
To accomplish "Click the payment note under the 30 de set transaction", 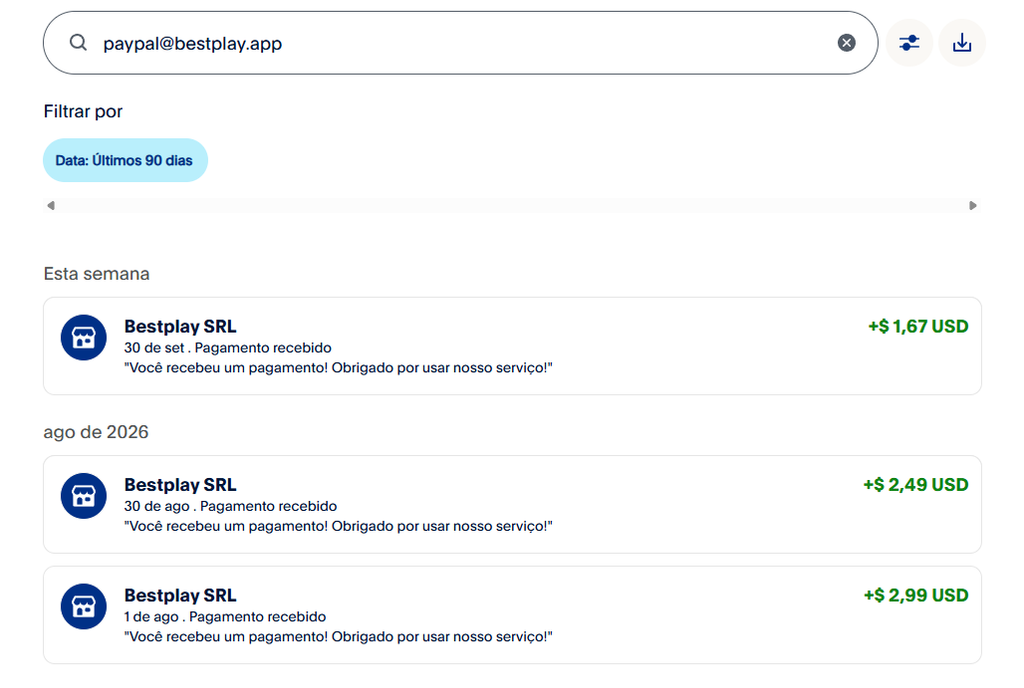I will tap(338, 368).
